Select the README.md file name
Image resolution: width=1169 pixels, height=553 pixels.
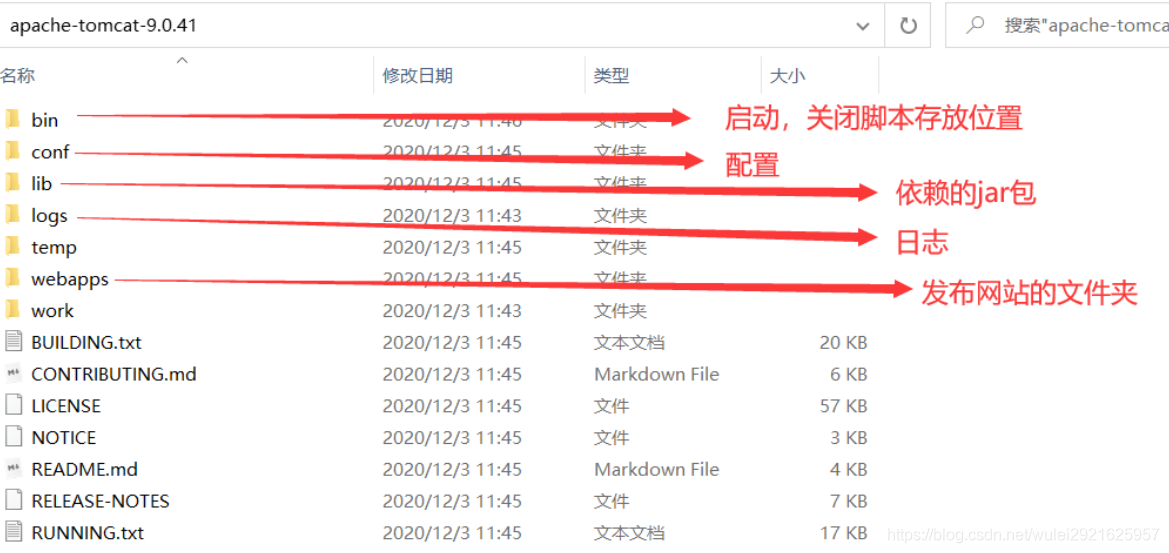click(84, 470)
